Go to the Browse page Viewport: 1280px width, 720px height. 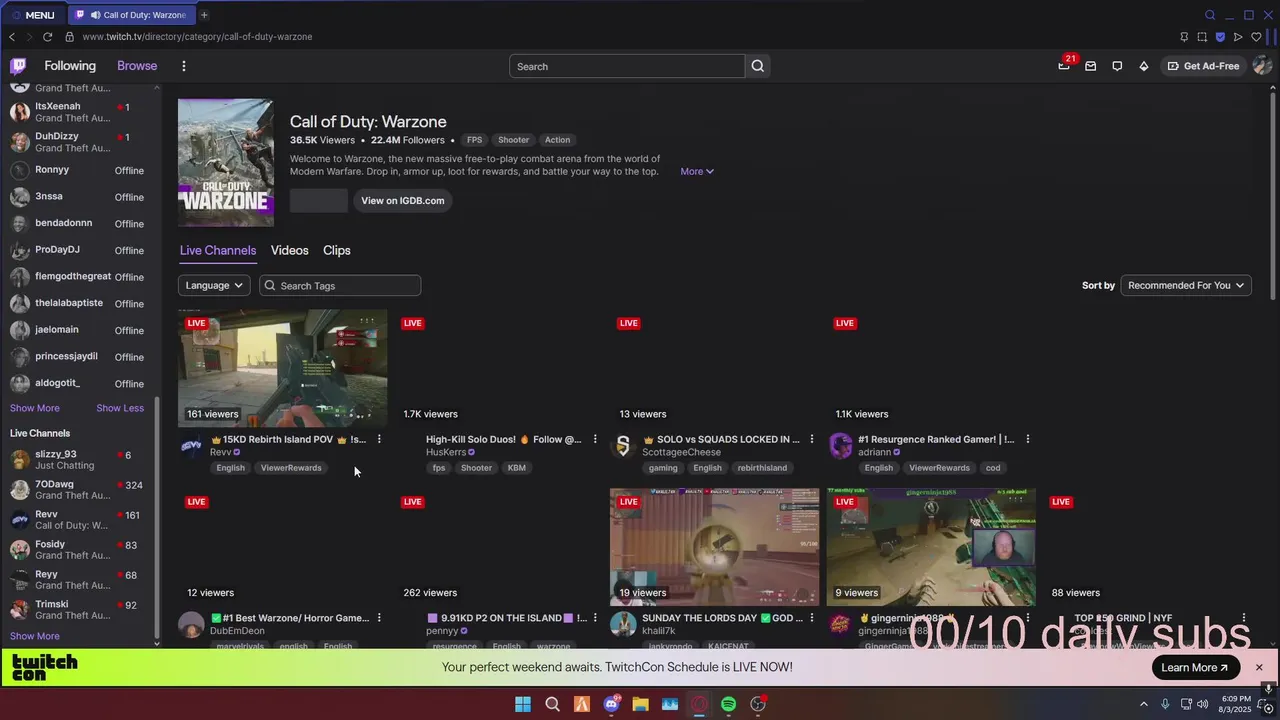(x=137, y=66)
